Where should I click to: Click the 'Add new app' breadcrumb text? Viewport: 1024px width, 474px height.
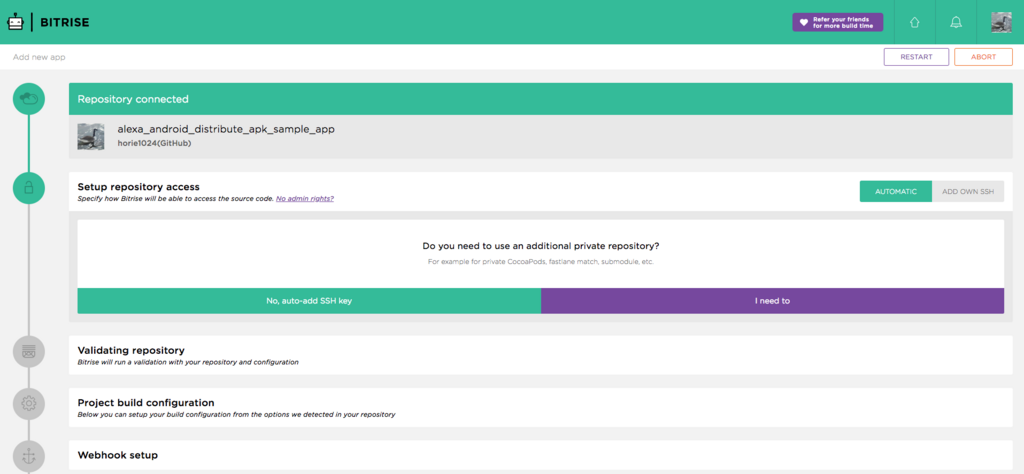pyautogui.click(x=39, y=57)
